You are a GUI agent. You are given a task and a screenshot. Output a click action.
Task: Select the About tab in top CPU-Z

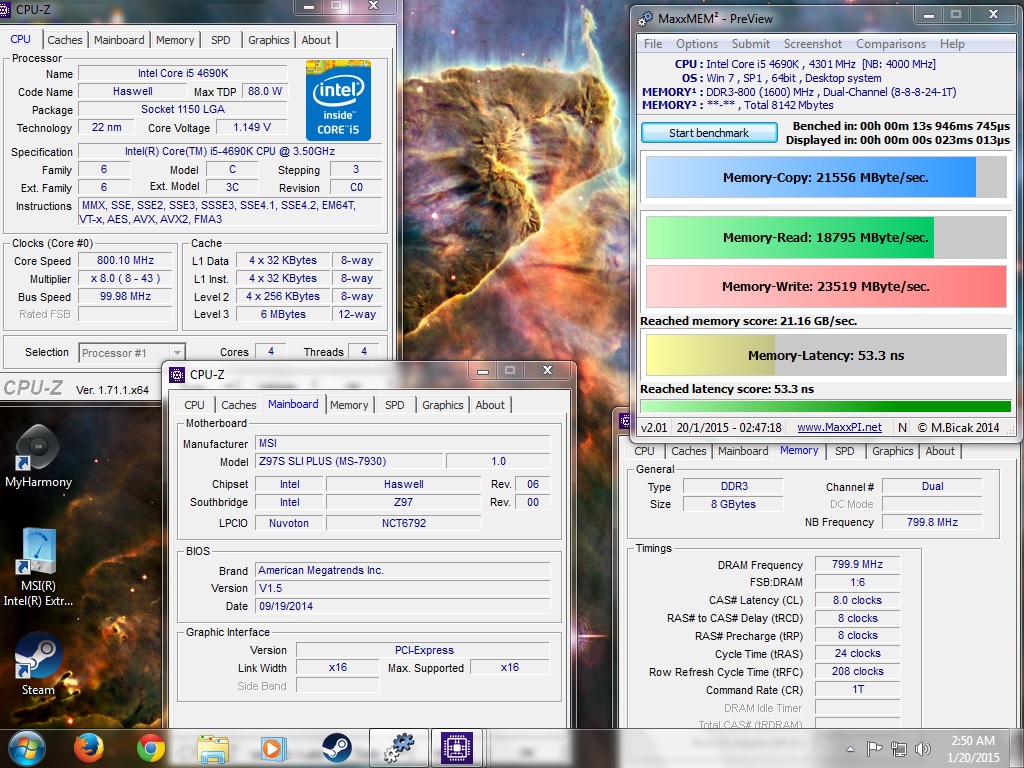click(316, 40)
